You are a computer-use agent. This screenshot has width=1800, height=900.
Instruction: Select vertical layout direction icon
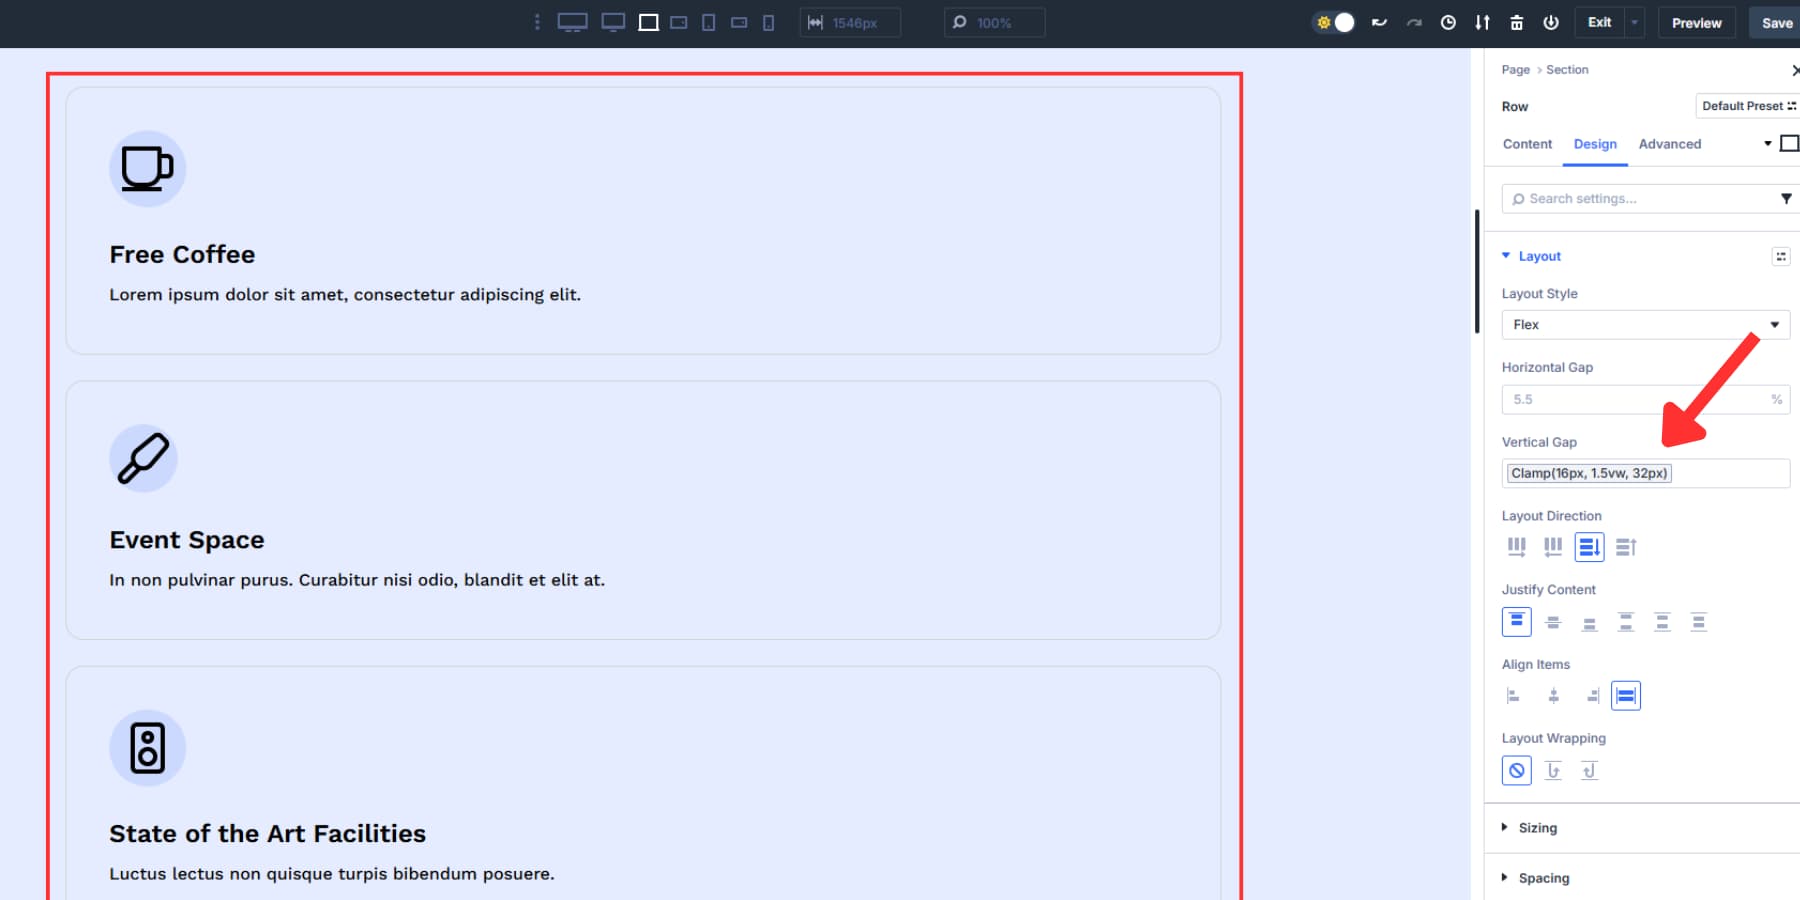tap(1589, 547)
